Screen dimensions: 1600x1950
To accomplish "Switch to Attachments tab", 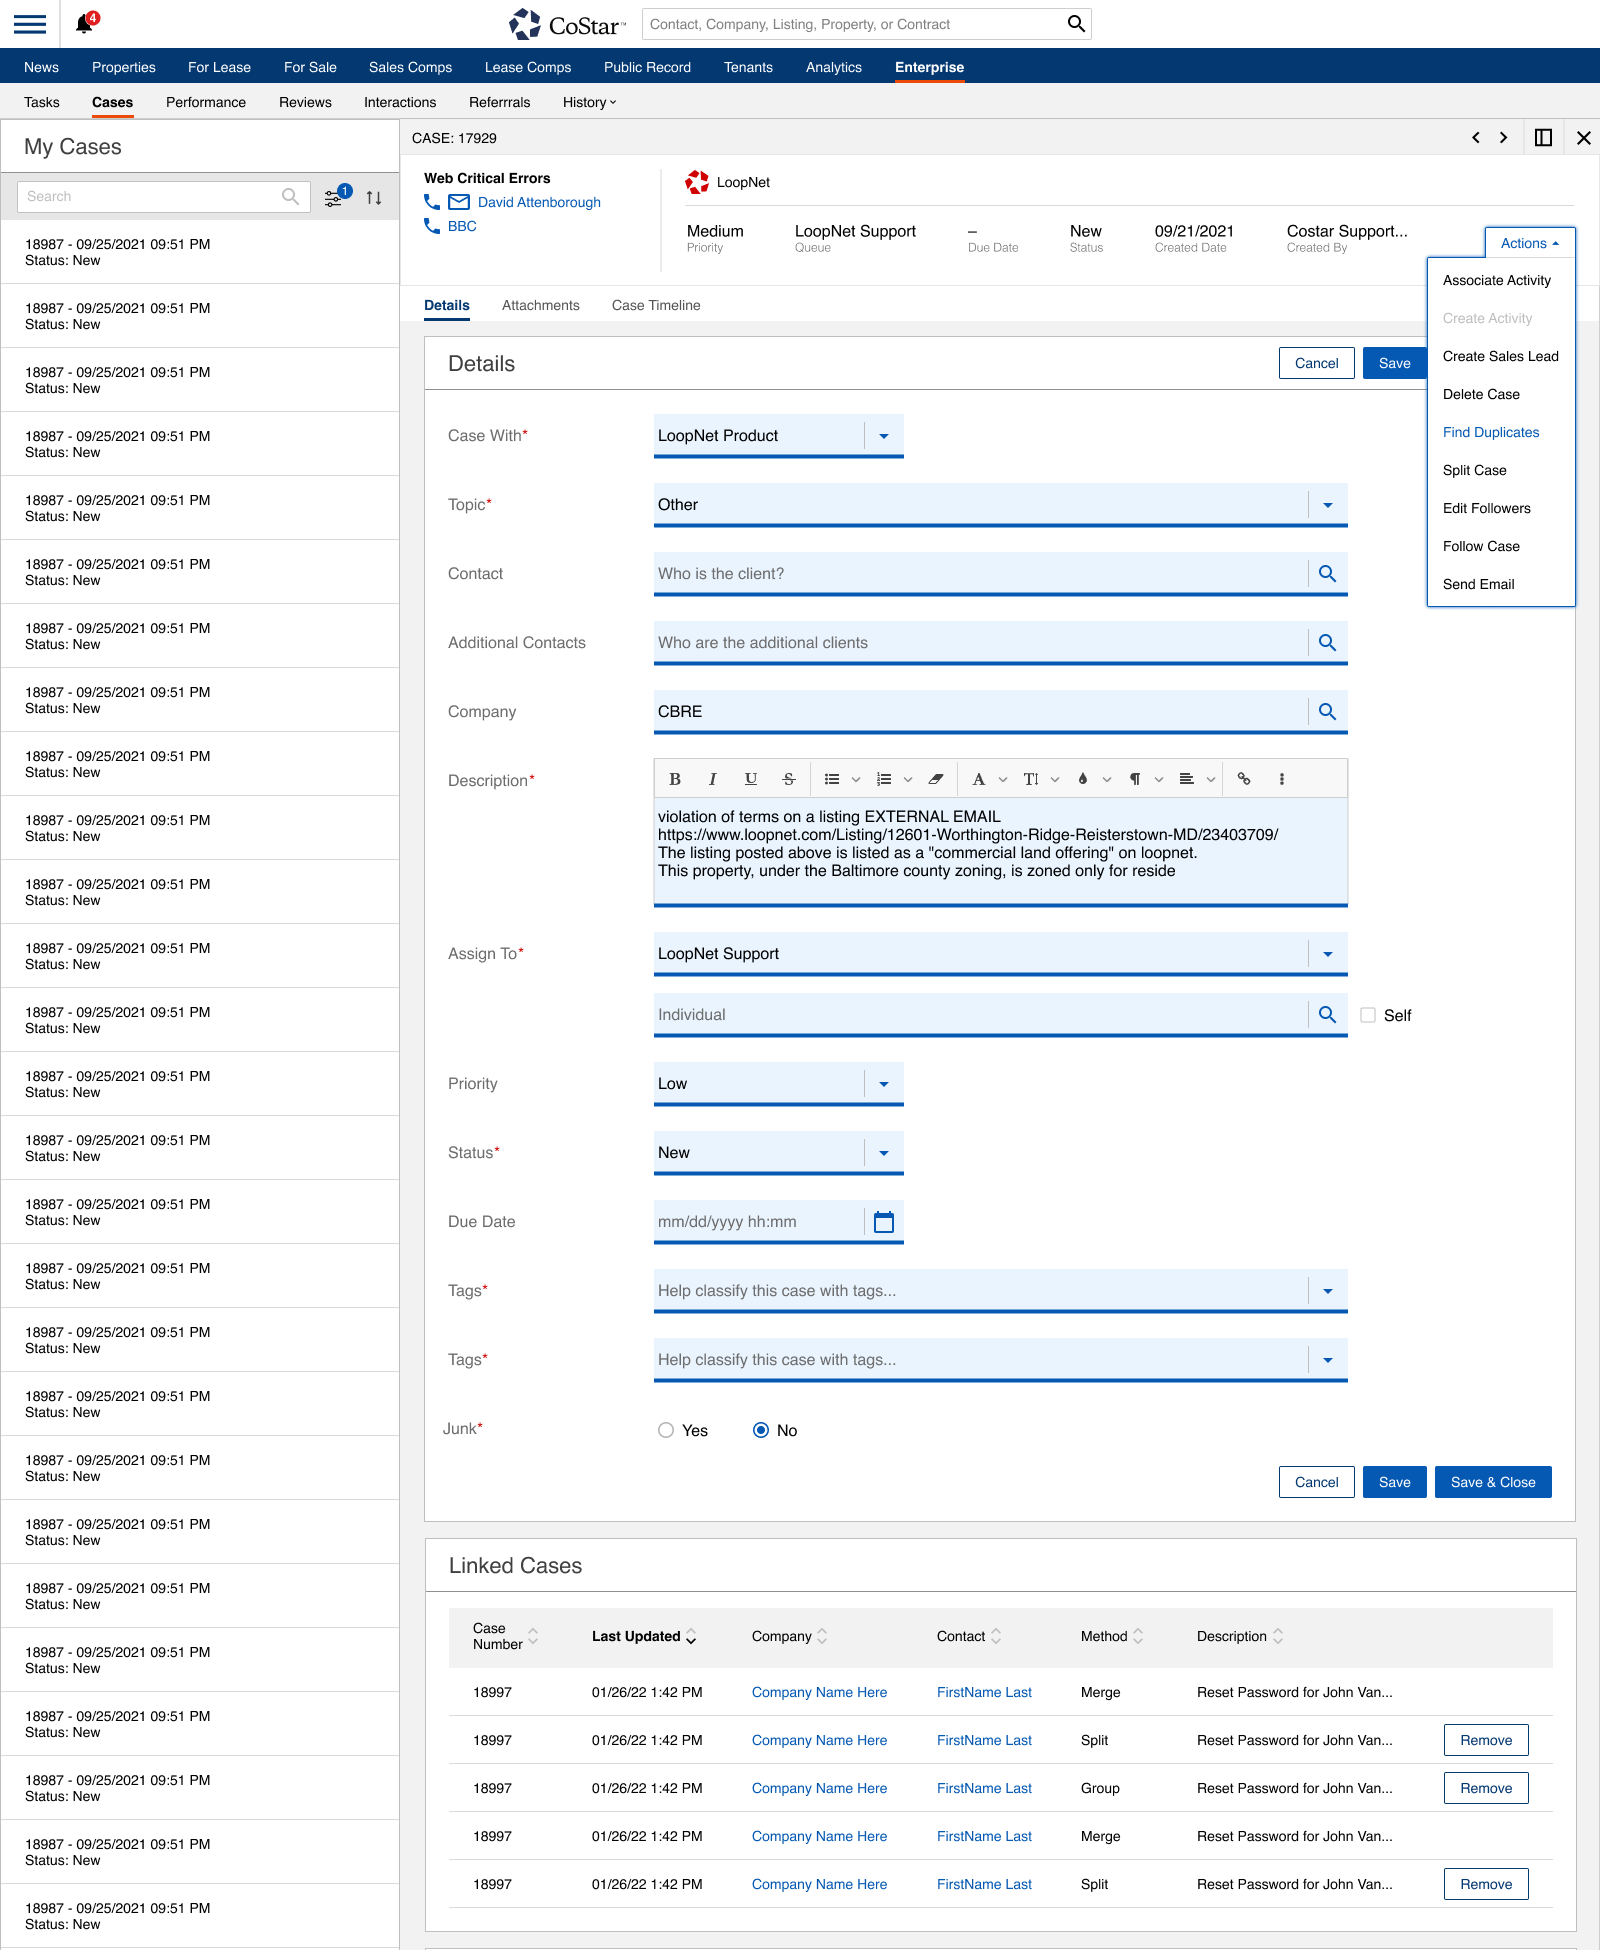I will [541, 305].
